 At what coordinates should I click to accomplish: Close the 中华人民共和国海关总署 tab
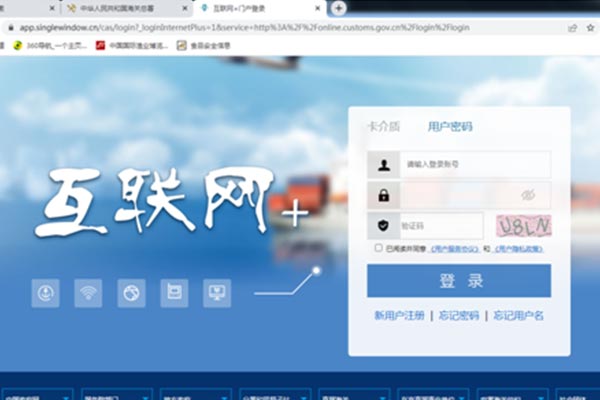[x=185, y=8]
